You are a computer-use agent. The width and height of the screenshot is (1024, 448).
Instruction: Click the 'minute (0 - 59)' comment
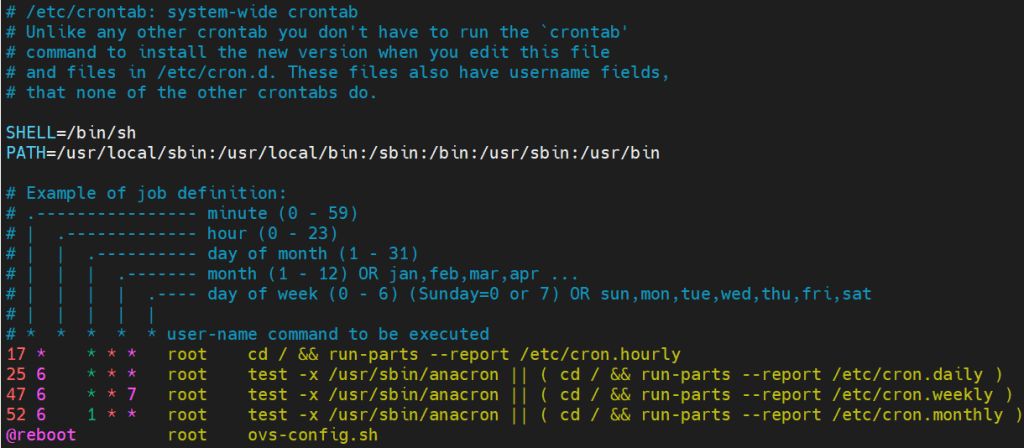pos(282,213)
